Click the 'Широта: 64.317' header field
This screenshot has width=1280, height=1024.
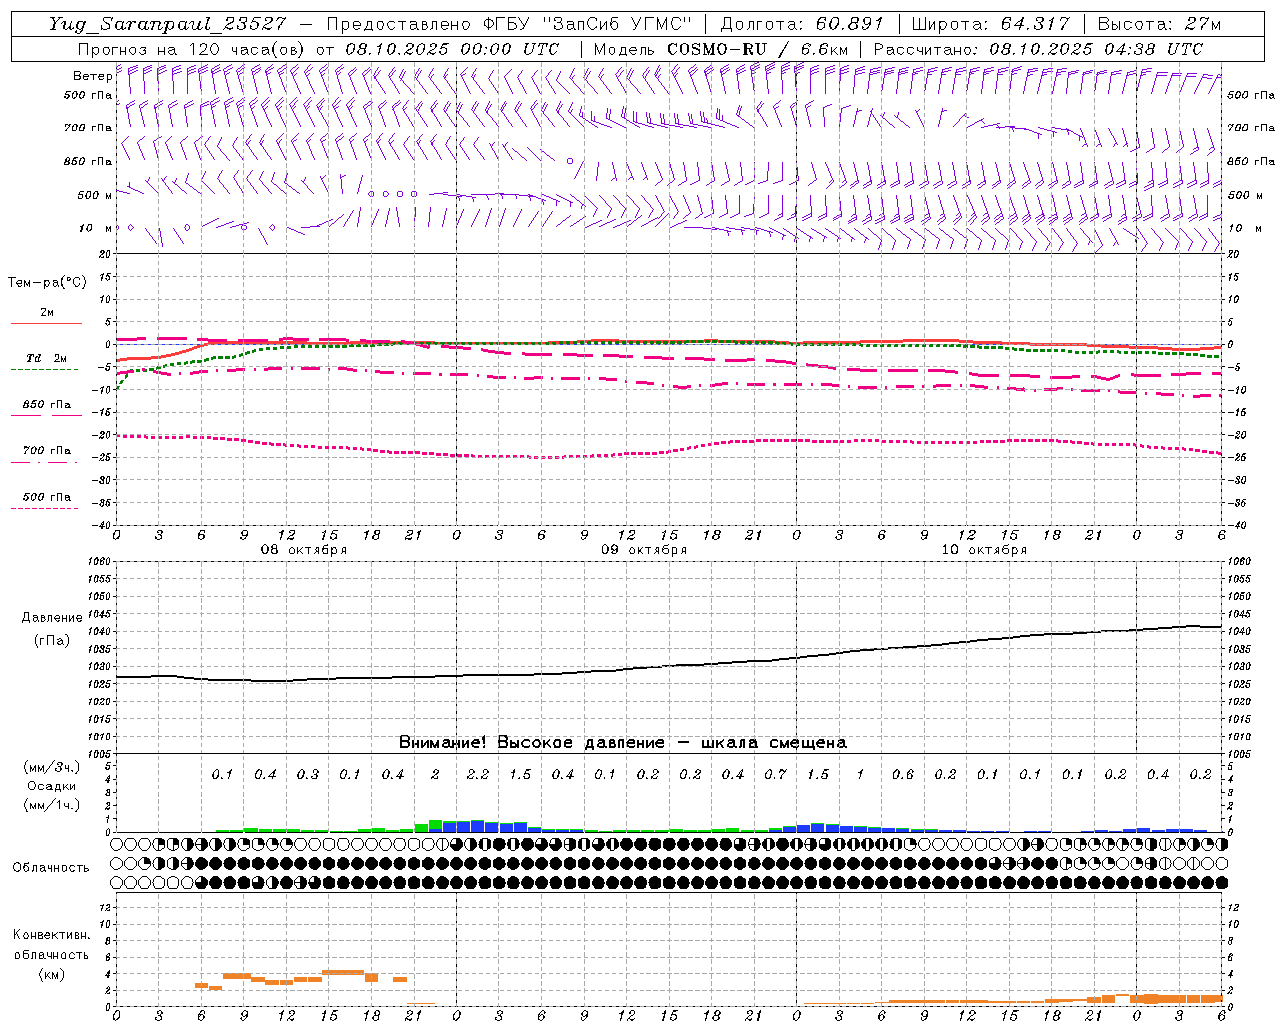point(990,24)
